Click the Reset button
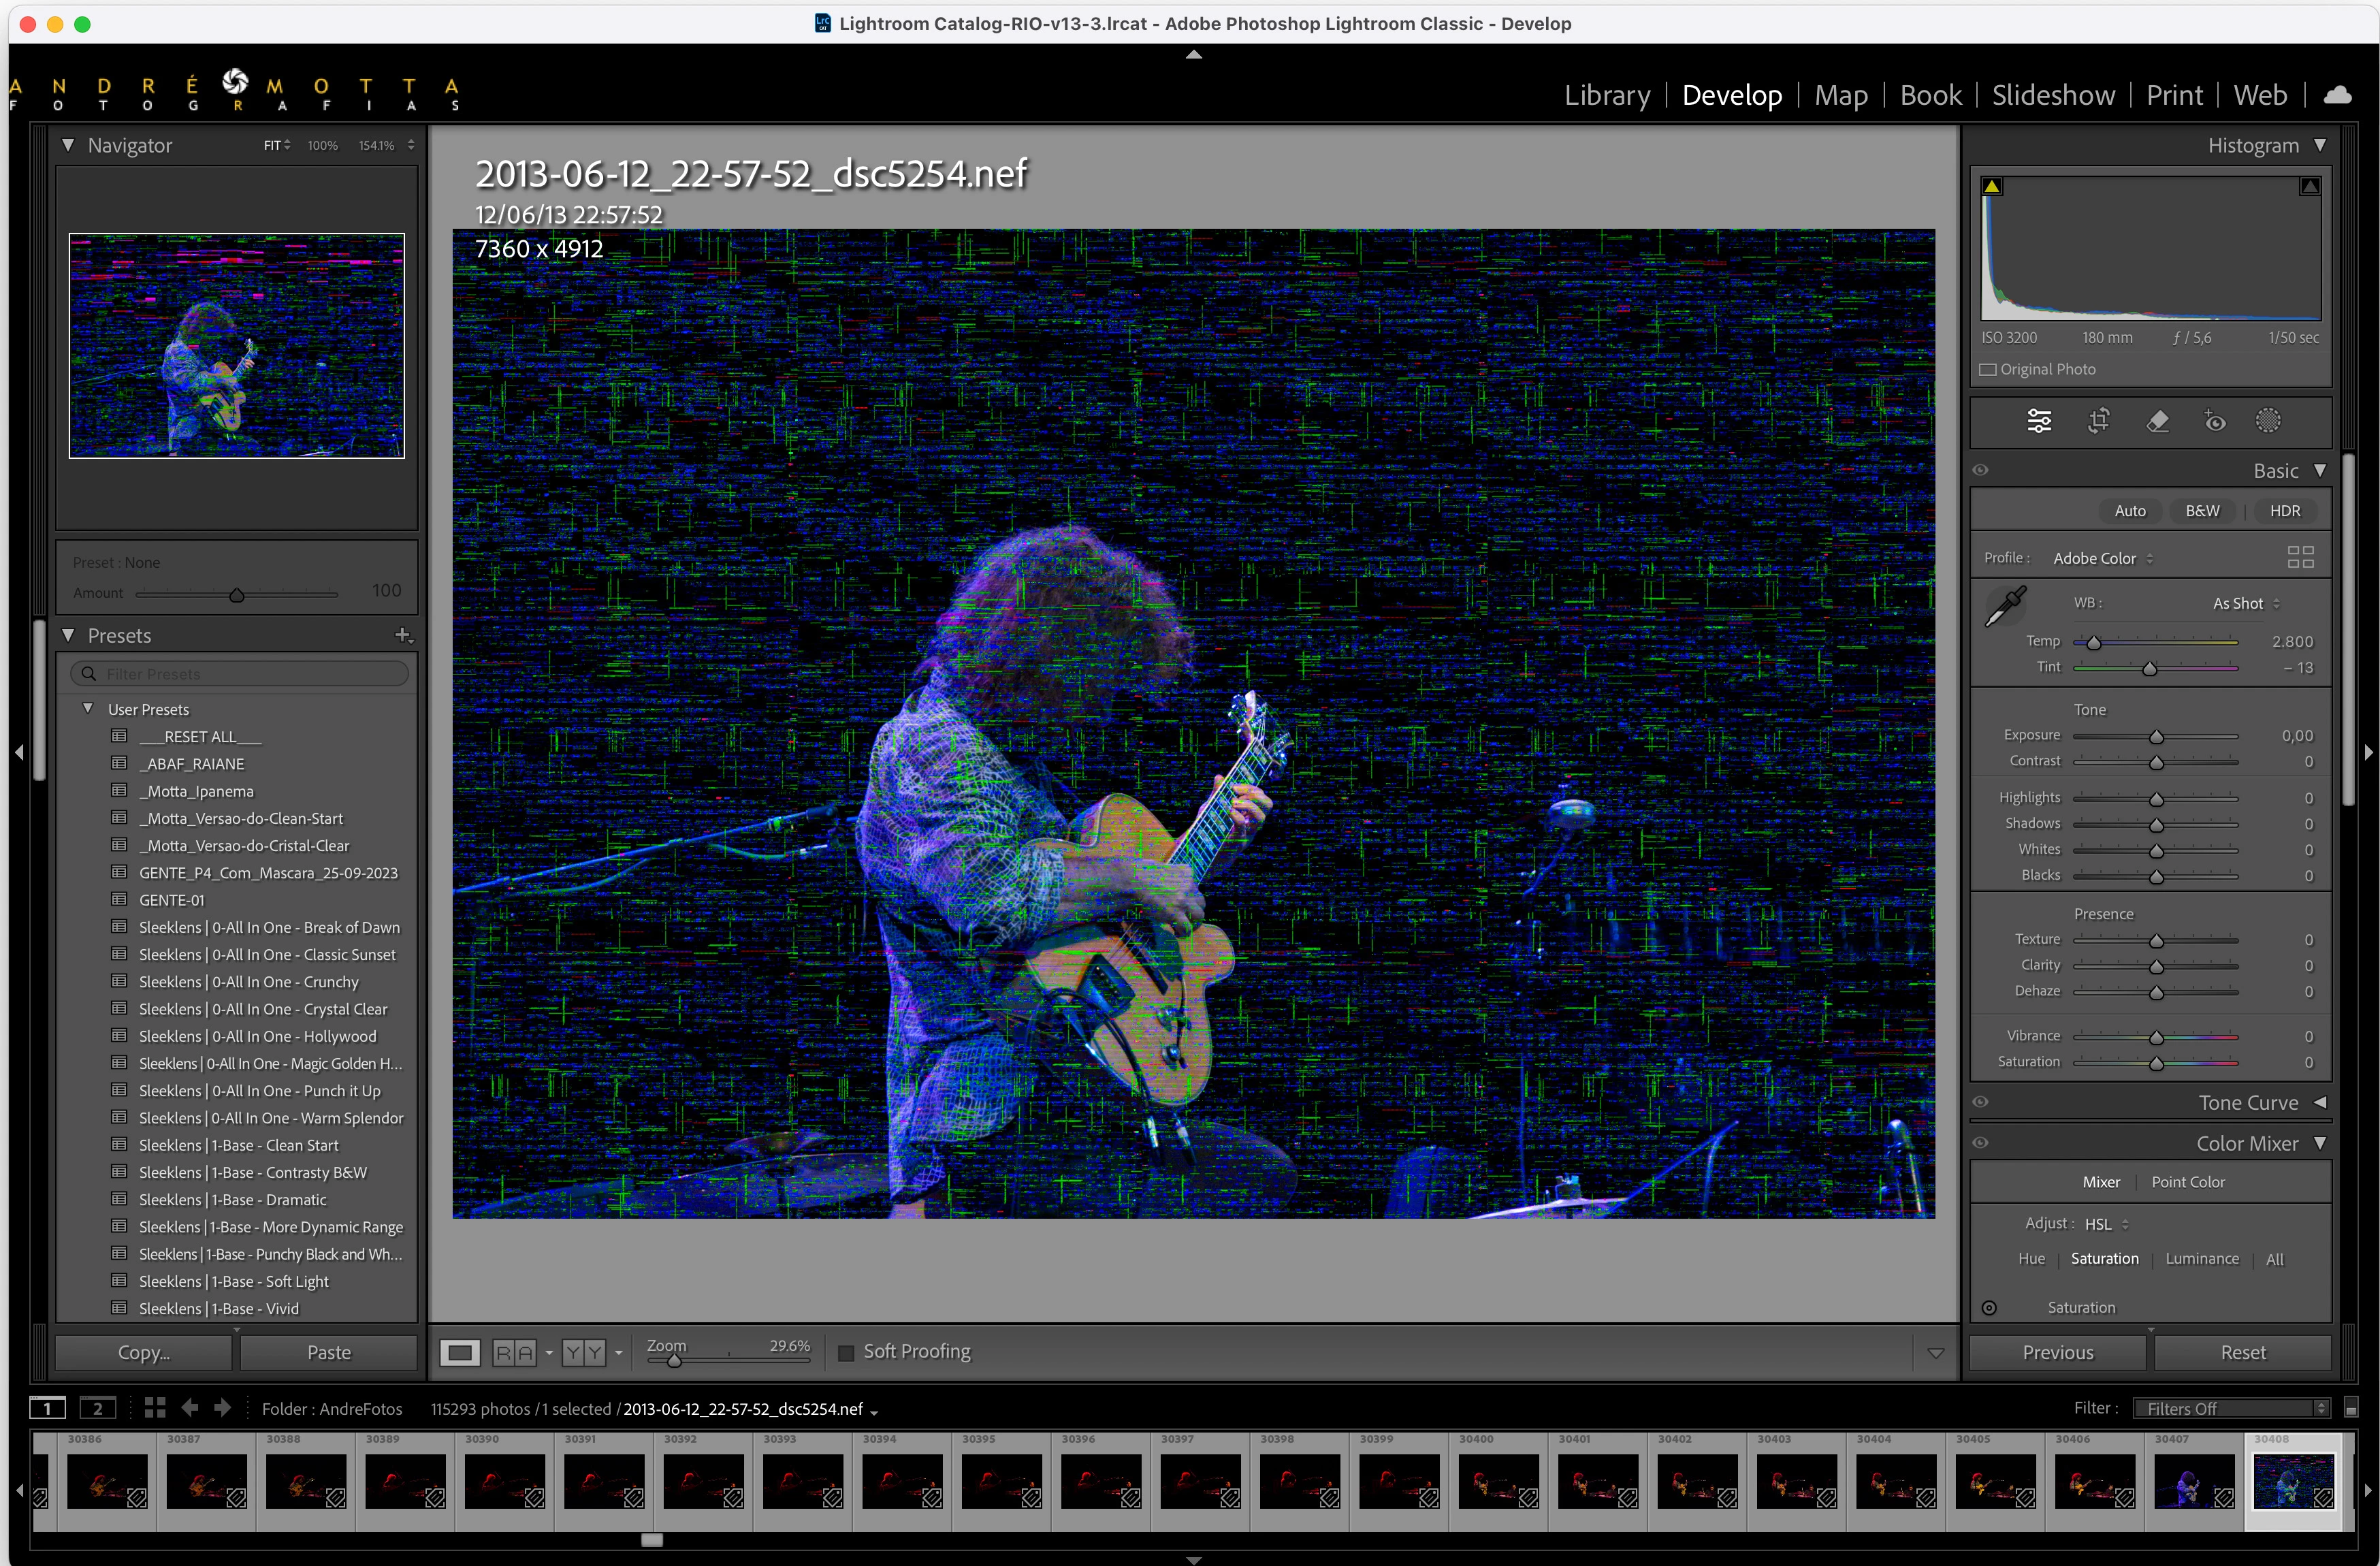Viewport: 2380px width, 1566px height. click(2242, 1352)
